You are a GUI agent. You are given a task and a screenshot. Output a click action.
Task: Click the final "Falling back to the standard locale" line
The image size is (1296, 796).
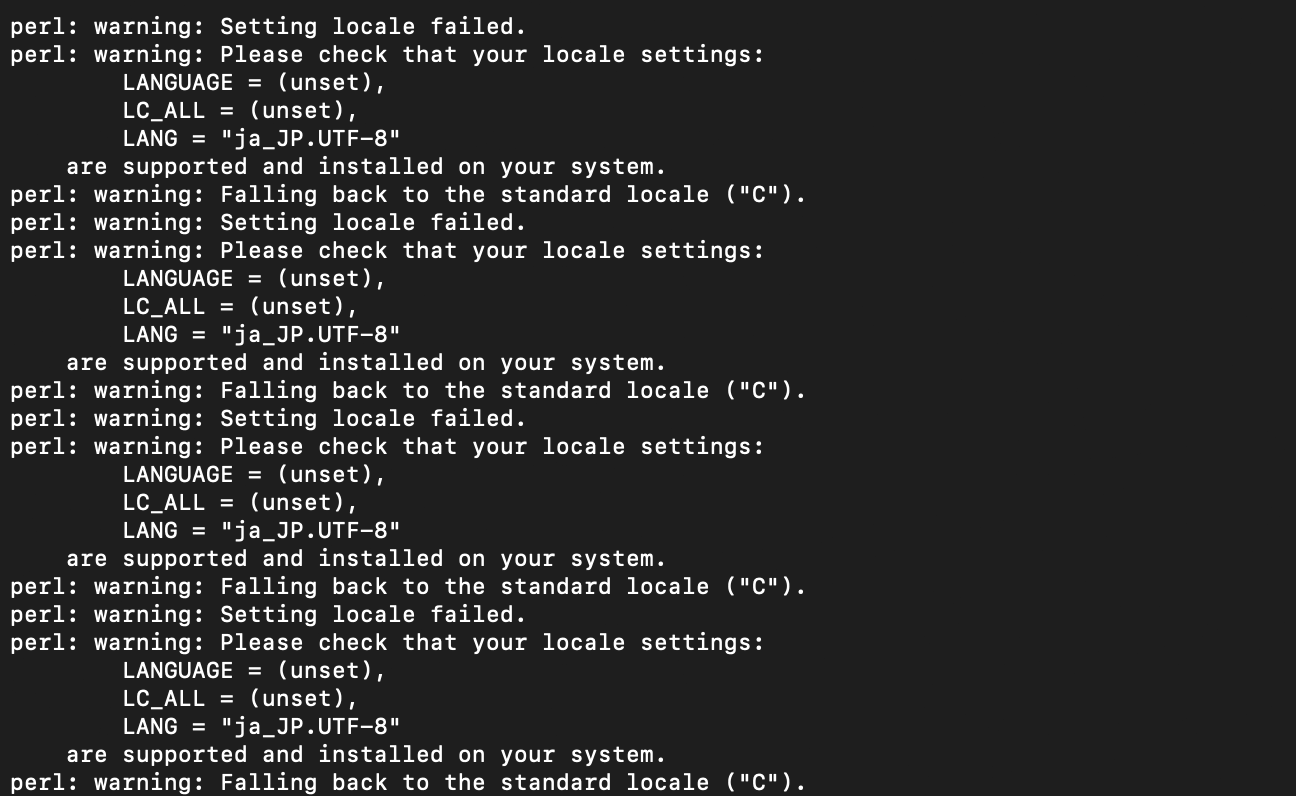[408, 783]
